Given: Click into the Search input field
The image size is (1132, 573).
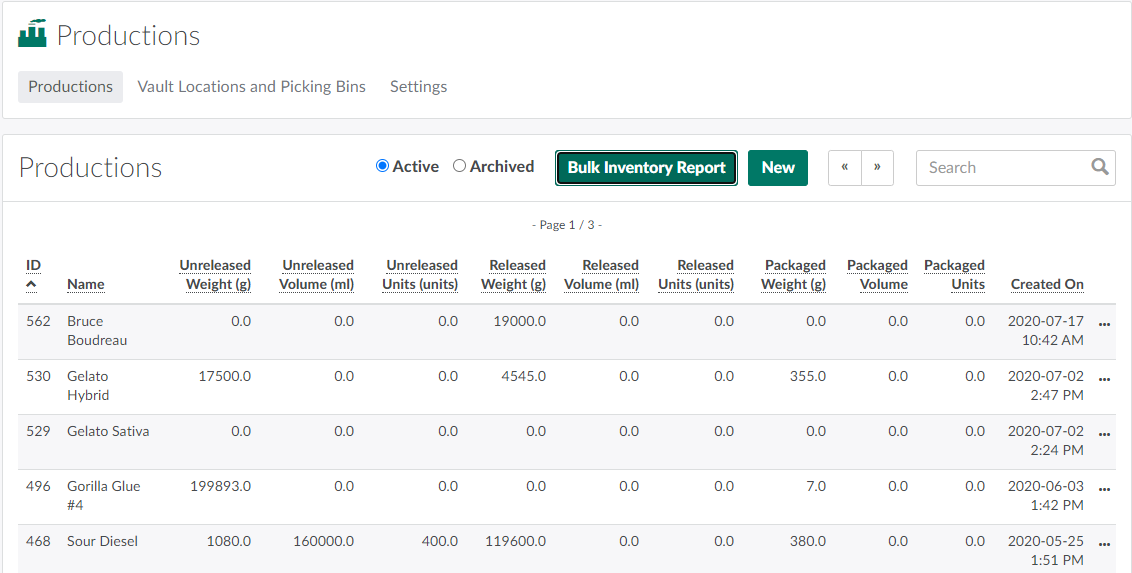Looking at the screenshot, I should [1000, 168].
